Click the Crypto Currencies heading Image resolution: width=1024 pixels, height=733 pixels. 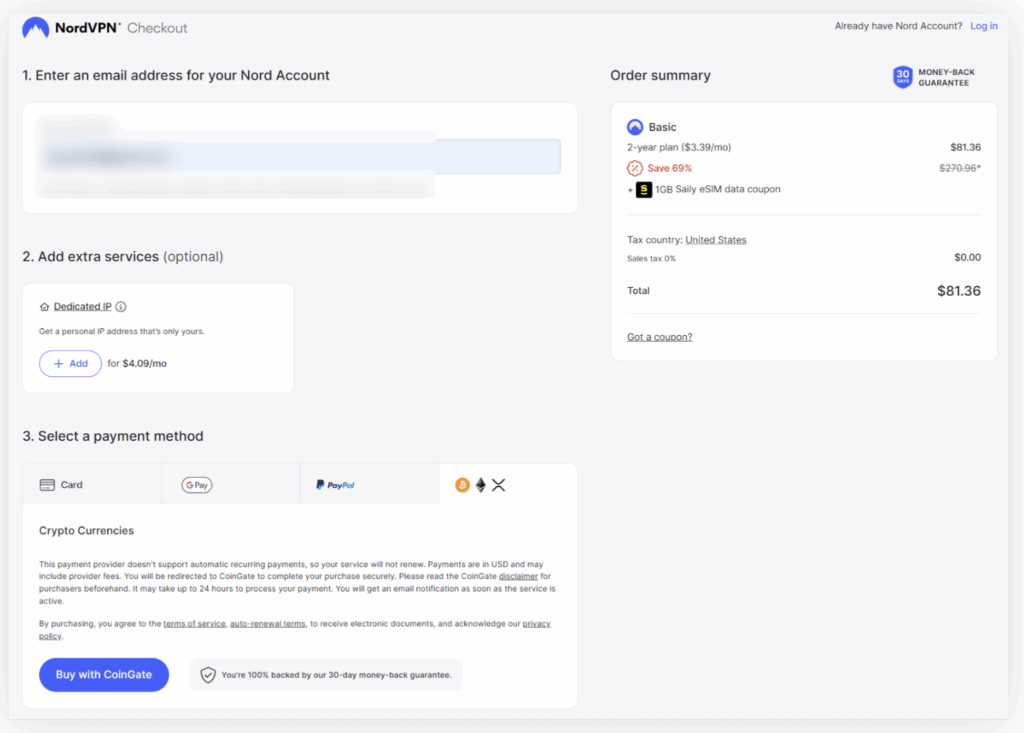tap(86, 531)
